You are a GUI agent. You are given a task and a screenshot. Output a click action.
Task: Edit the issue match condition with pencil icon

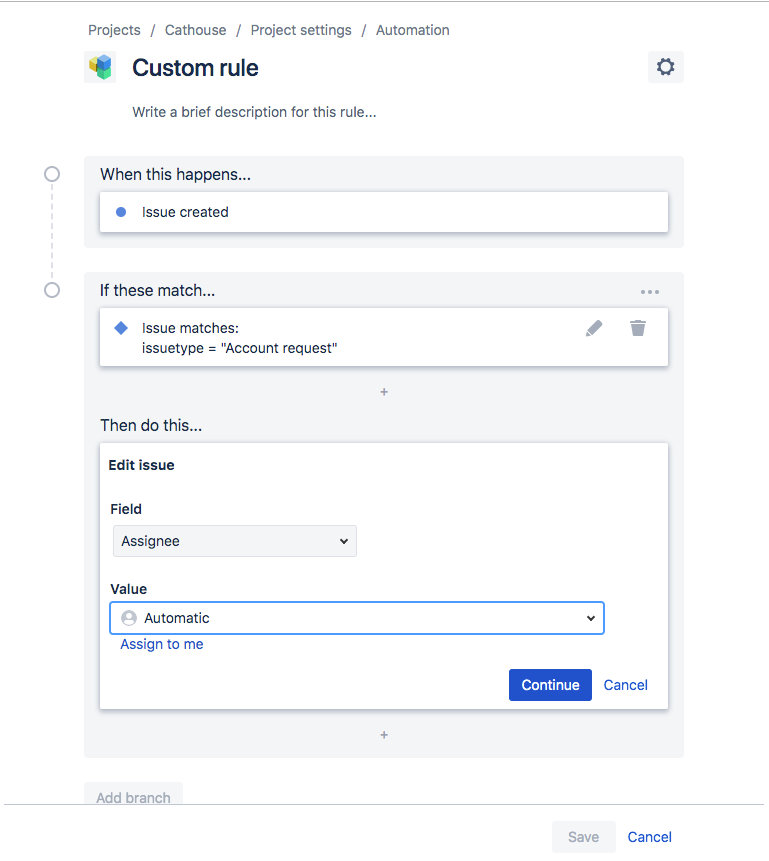(x=594, y=328)
